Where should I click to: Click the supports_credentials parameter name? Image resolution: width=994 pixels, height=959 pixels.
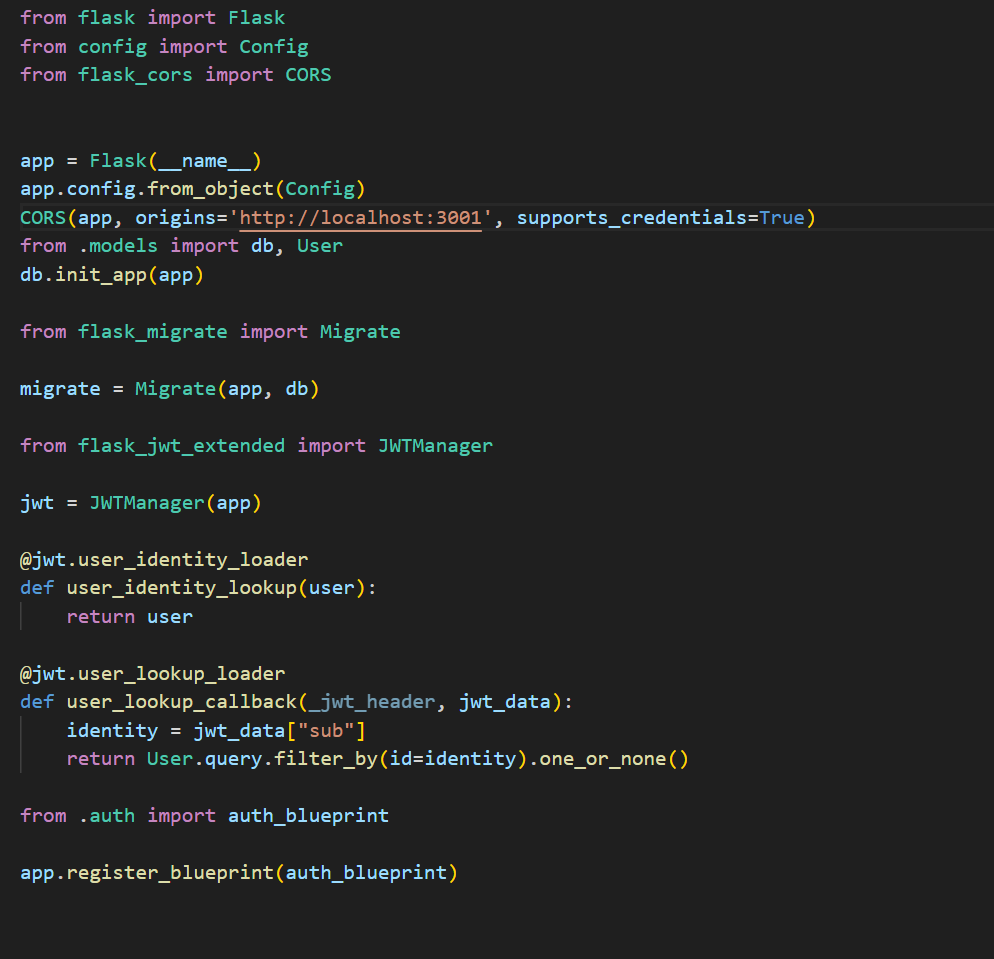[632, 218]
